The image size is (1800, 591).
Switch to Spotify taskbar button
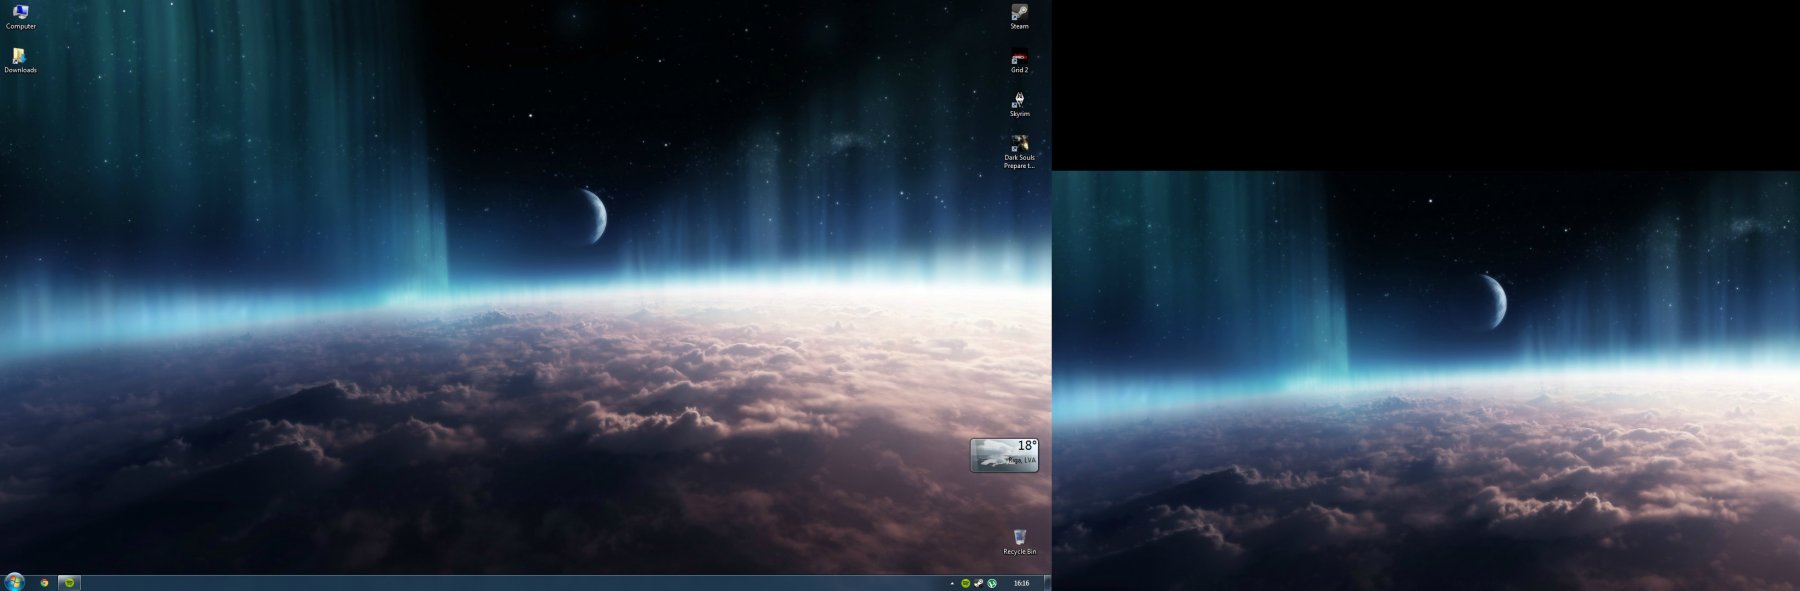click(68, 583)
